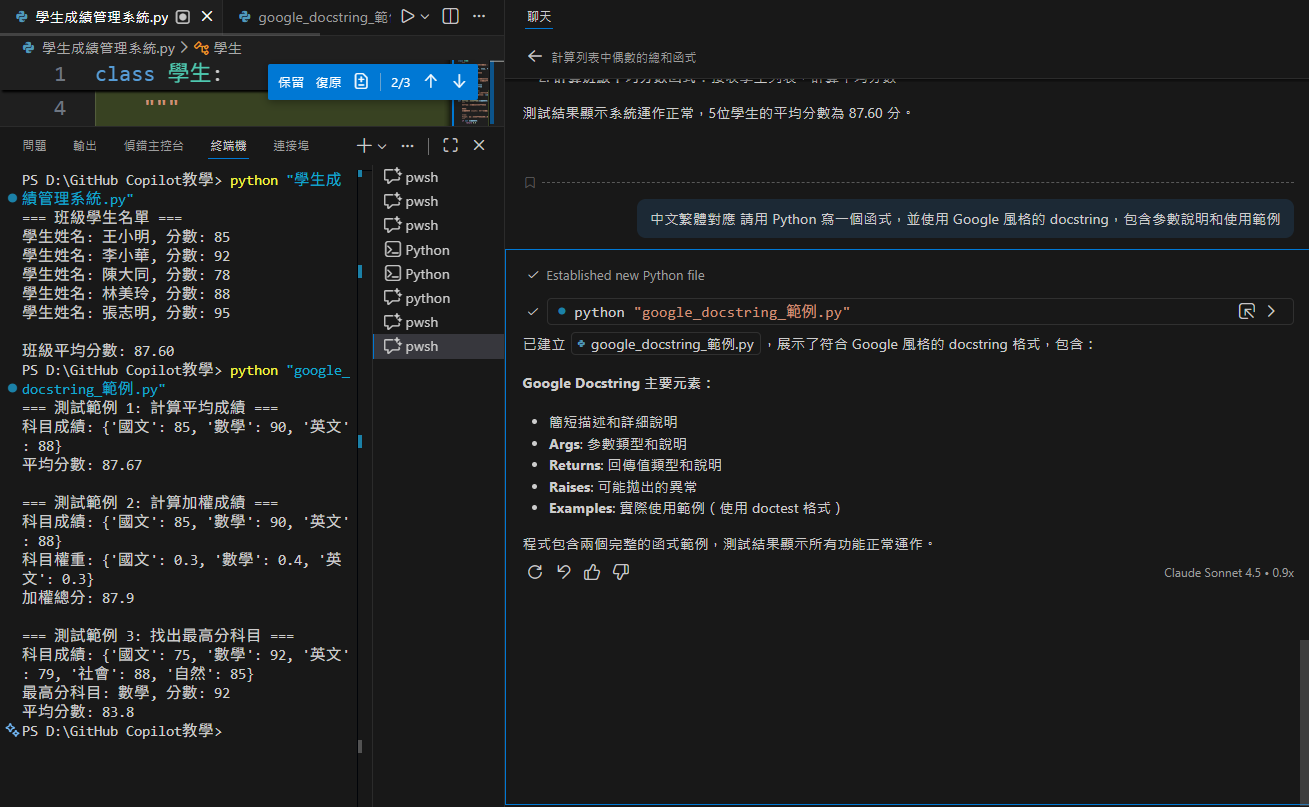Toggle the diff view icon beside 復原
Image resolution: width=1309 pixels, height=807 pixels.
click(x=362, y=82)
